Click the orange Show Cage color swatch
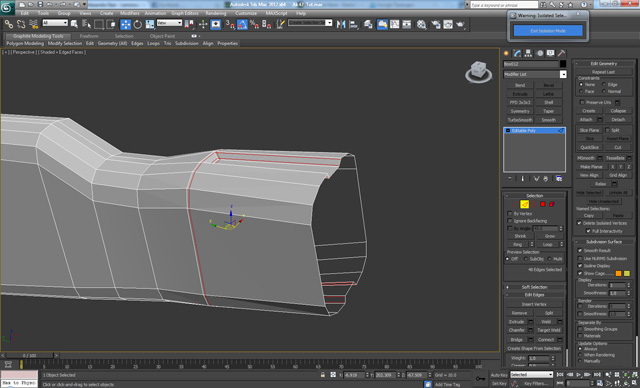The height and width of the screenshot is (388, 640). click(x=618, y=273)
